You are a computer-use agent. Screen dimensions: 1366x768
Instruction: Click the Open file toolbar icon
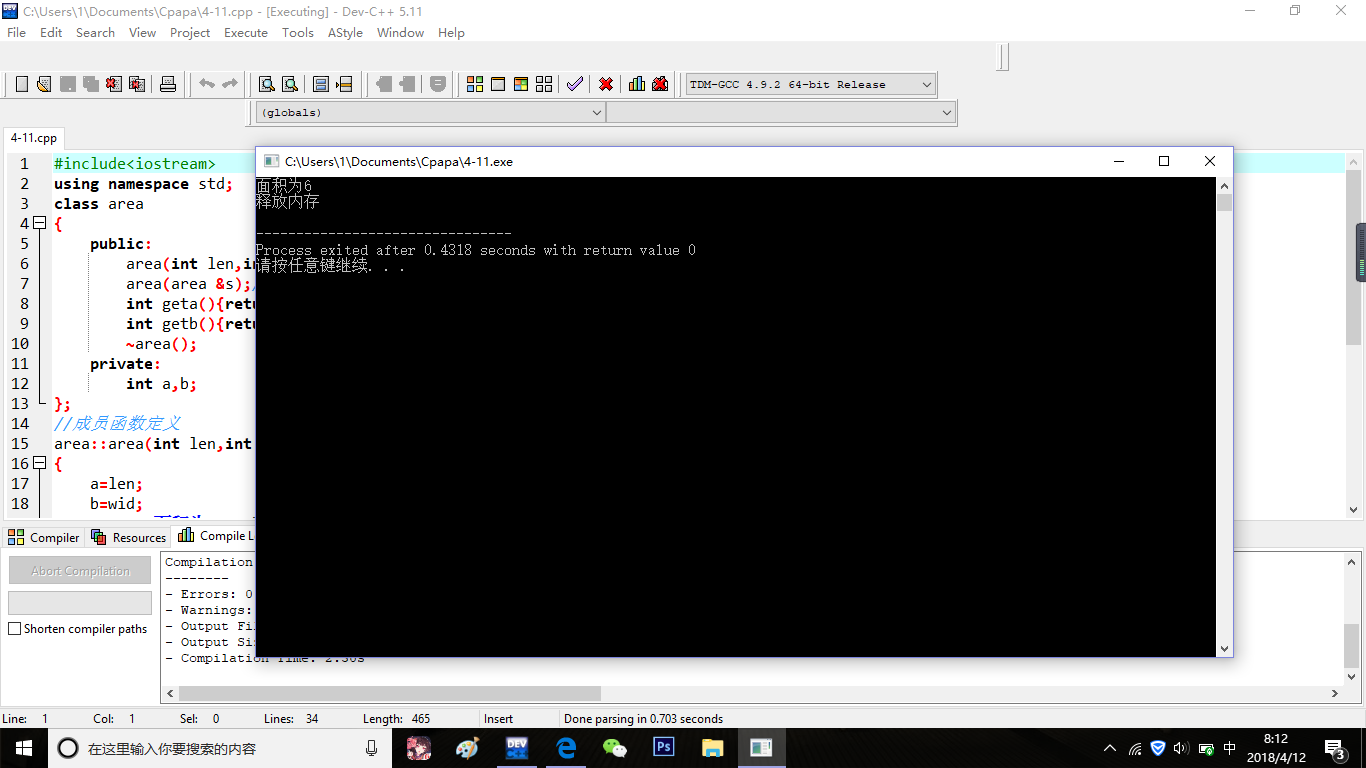(x=44, y=84)
